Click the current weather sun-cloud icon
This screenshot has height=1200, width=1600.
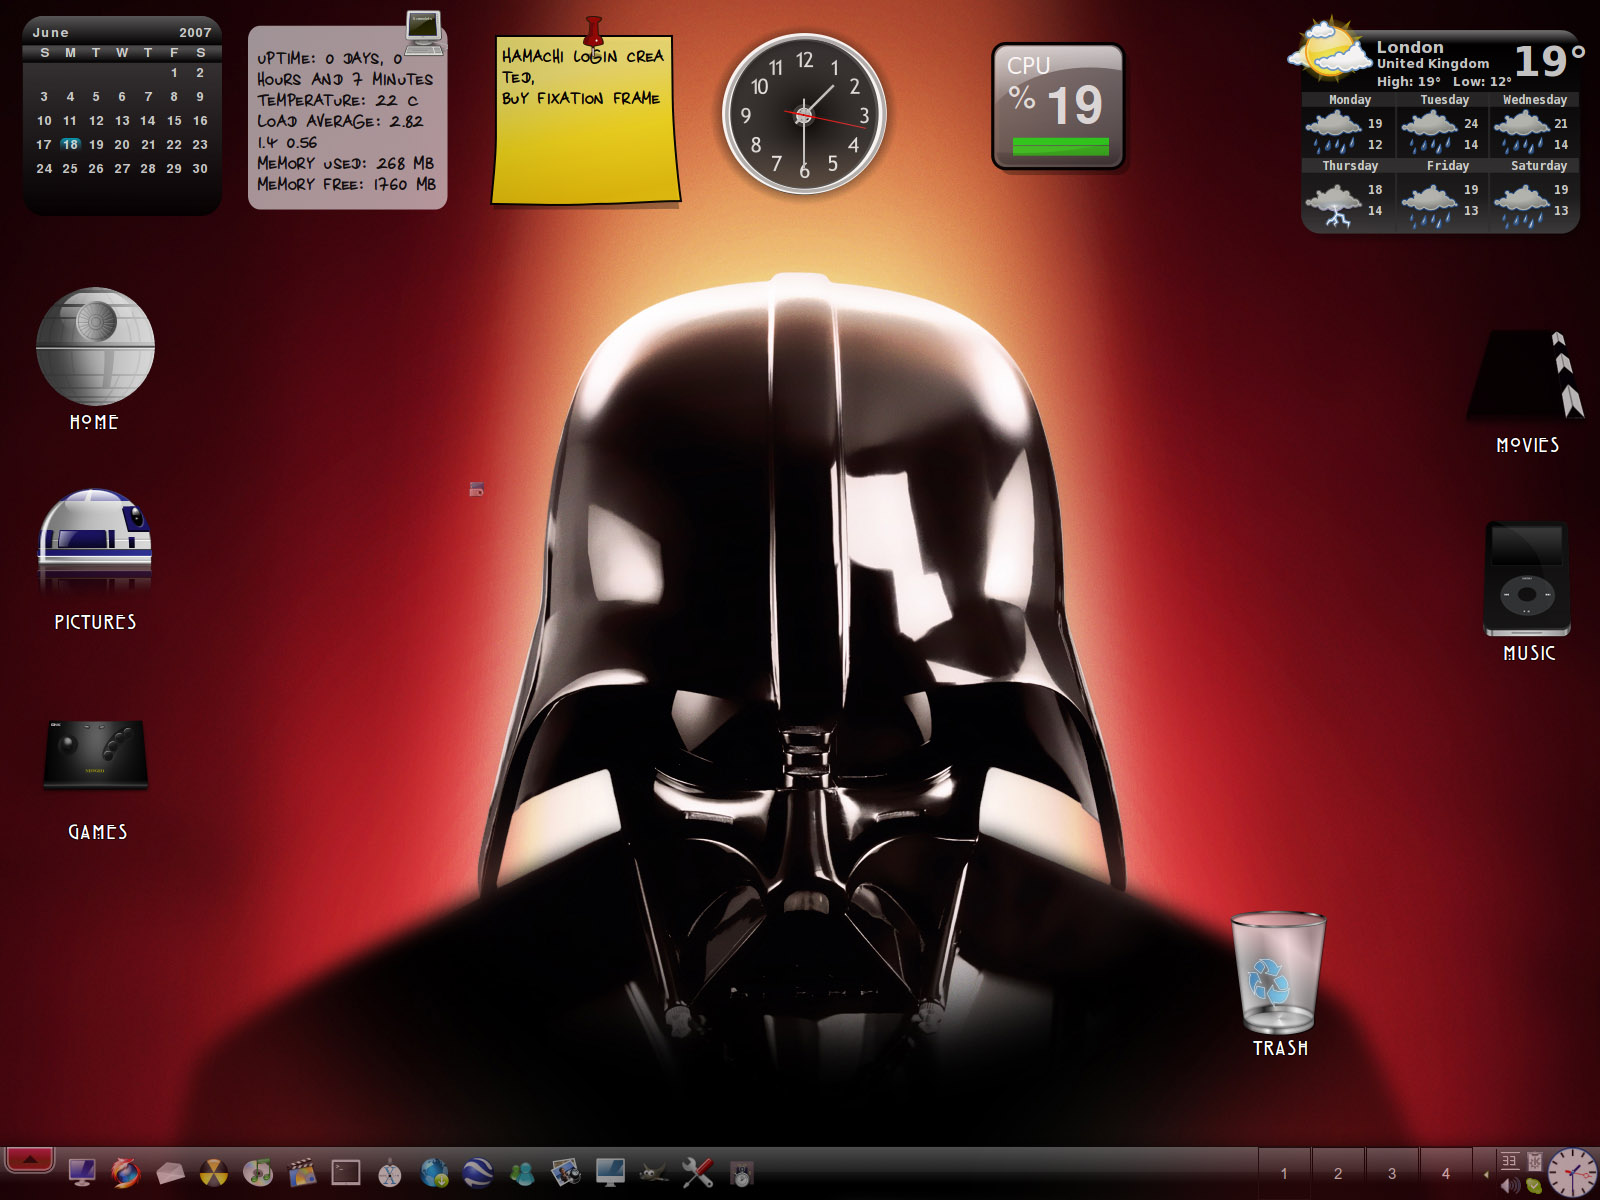point(1330,50)
